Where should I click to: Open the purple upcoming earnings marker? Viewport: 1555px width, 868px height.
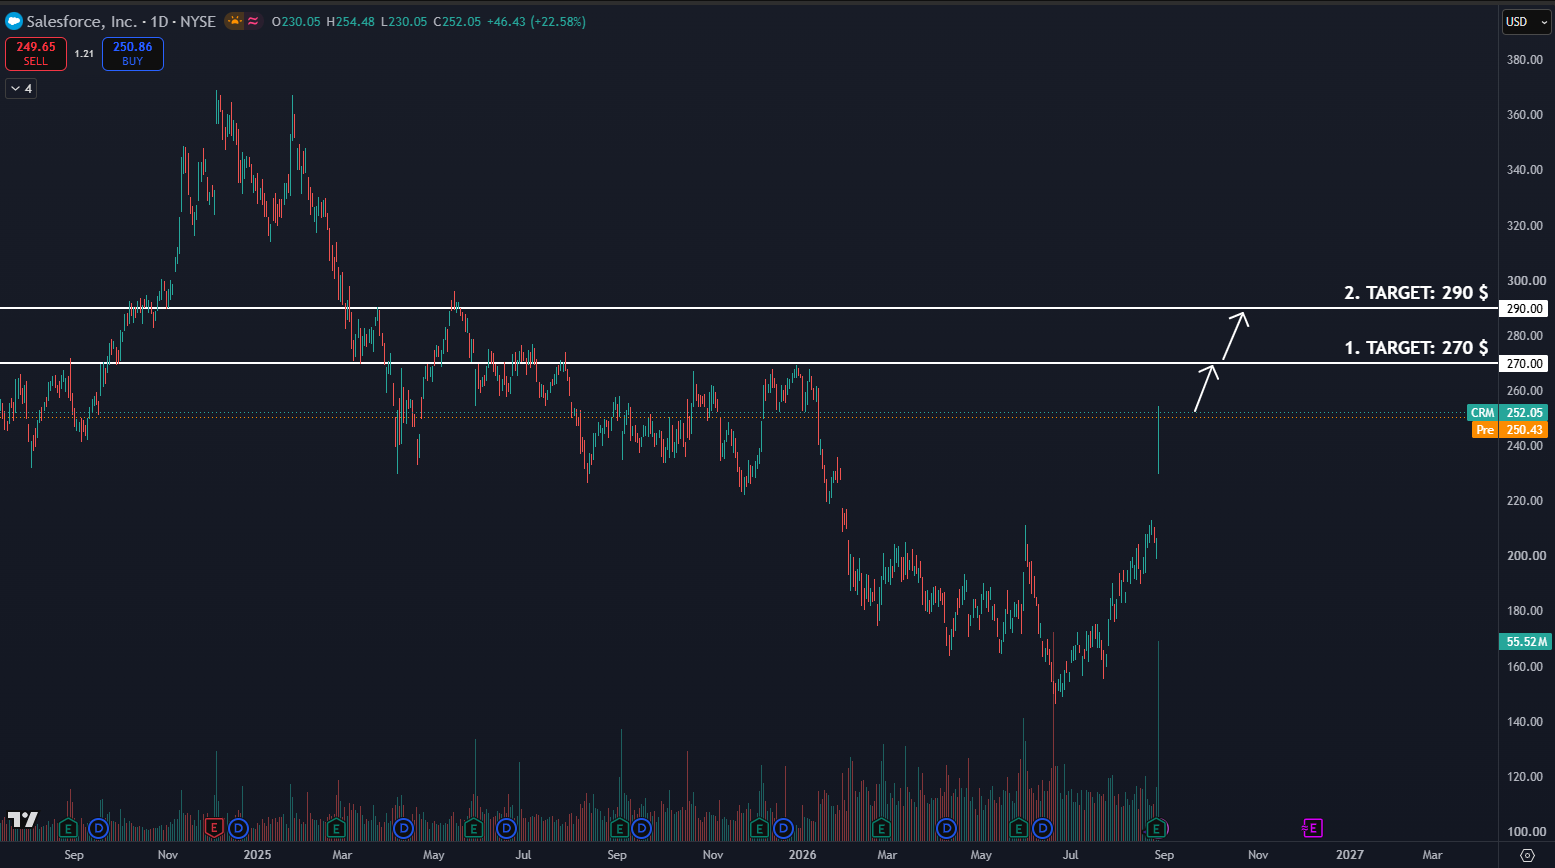[1312, 828]
